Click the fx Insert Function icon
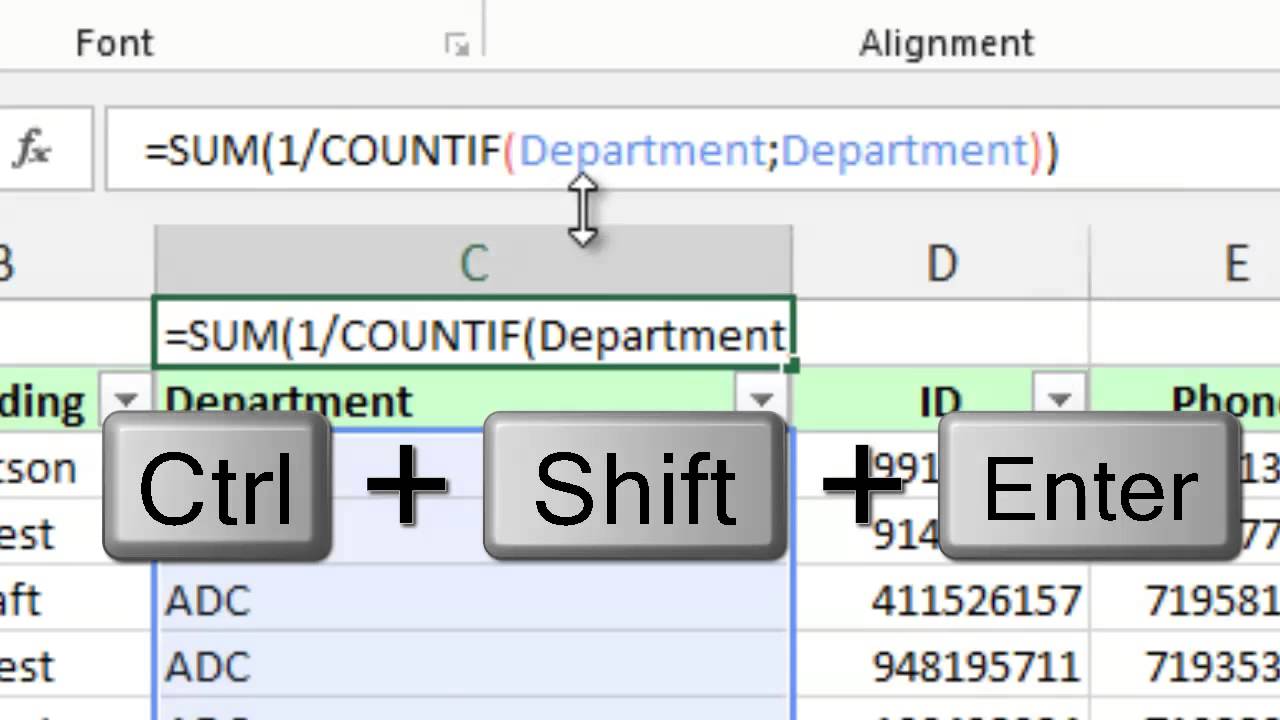The image size is (1280, 720). [31, 151]
